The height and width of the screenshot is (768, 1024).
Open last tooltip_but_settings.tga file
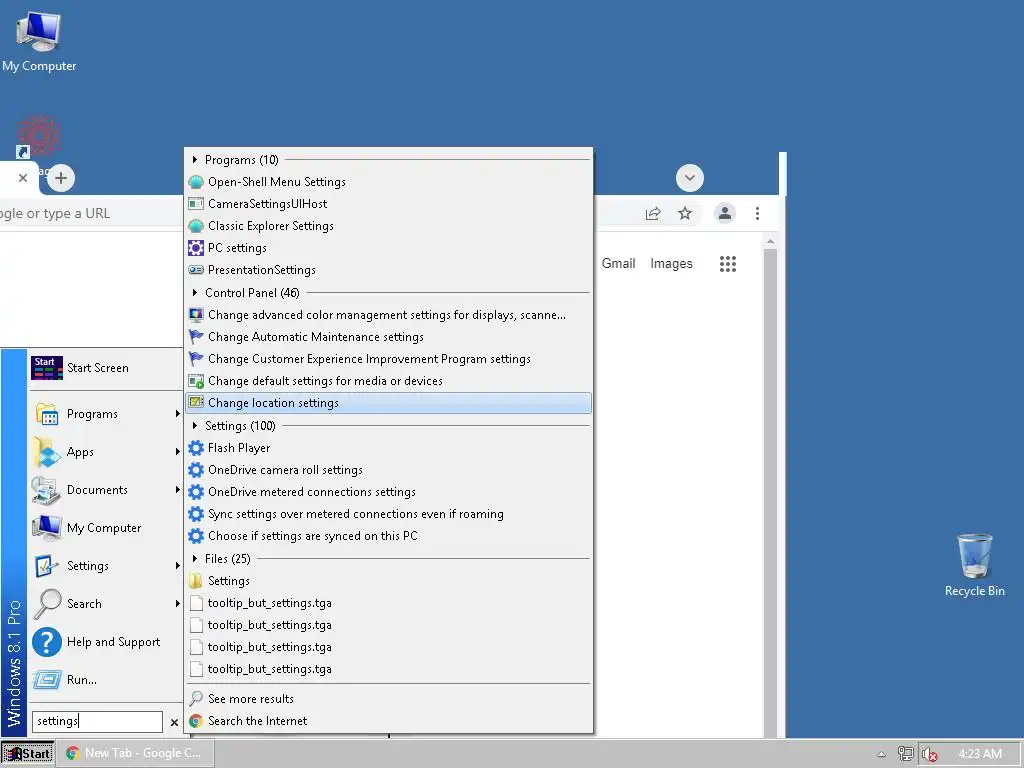pyautogui.click(x=389, y=669)
